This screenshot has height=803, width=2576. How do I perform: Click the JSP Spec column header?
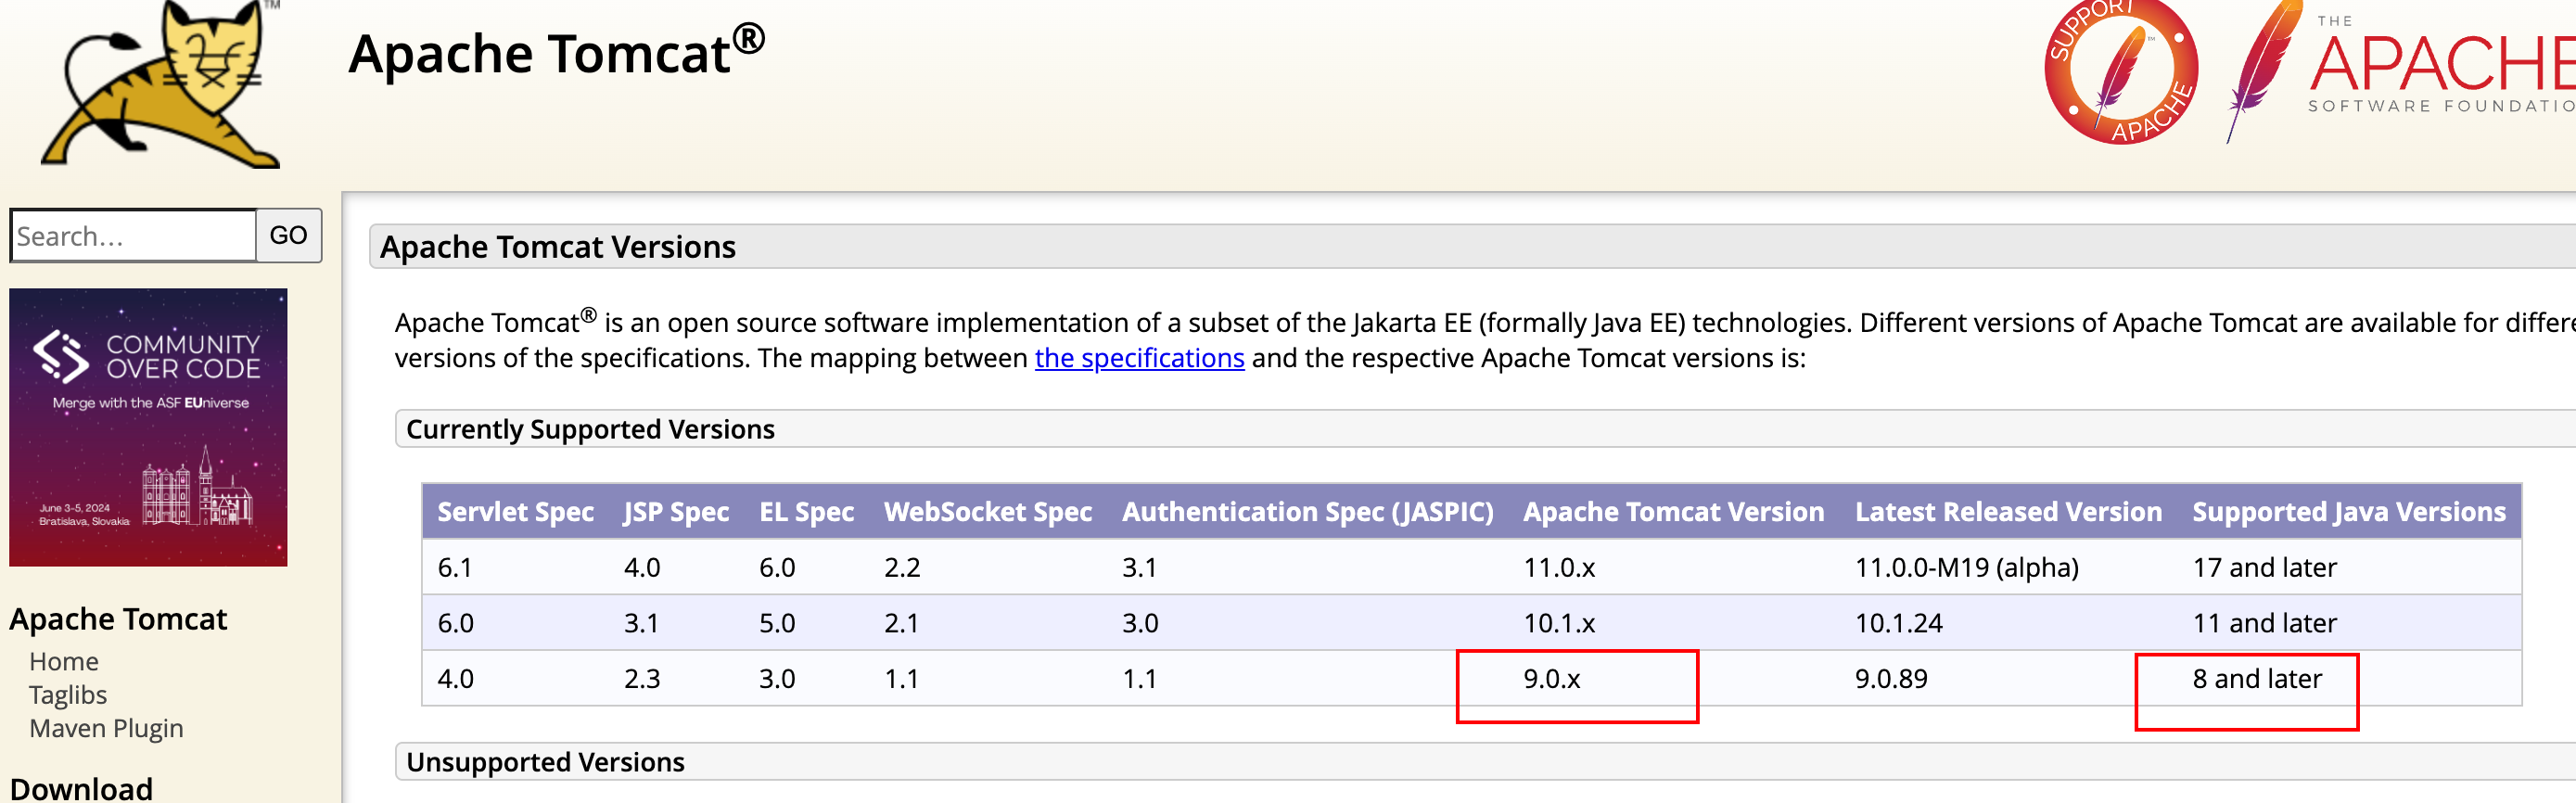pyautogui.click(x=676, y=512)
